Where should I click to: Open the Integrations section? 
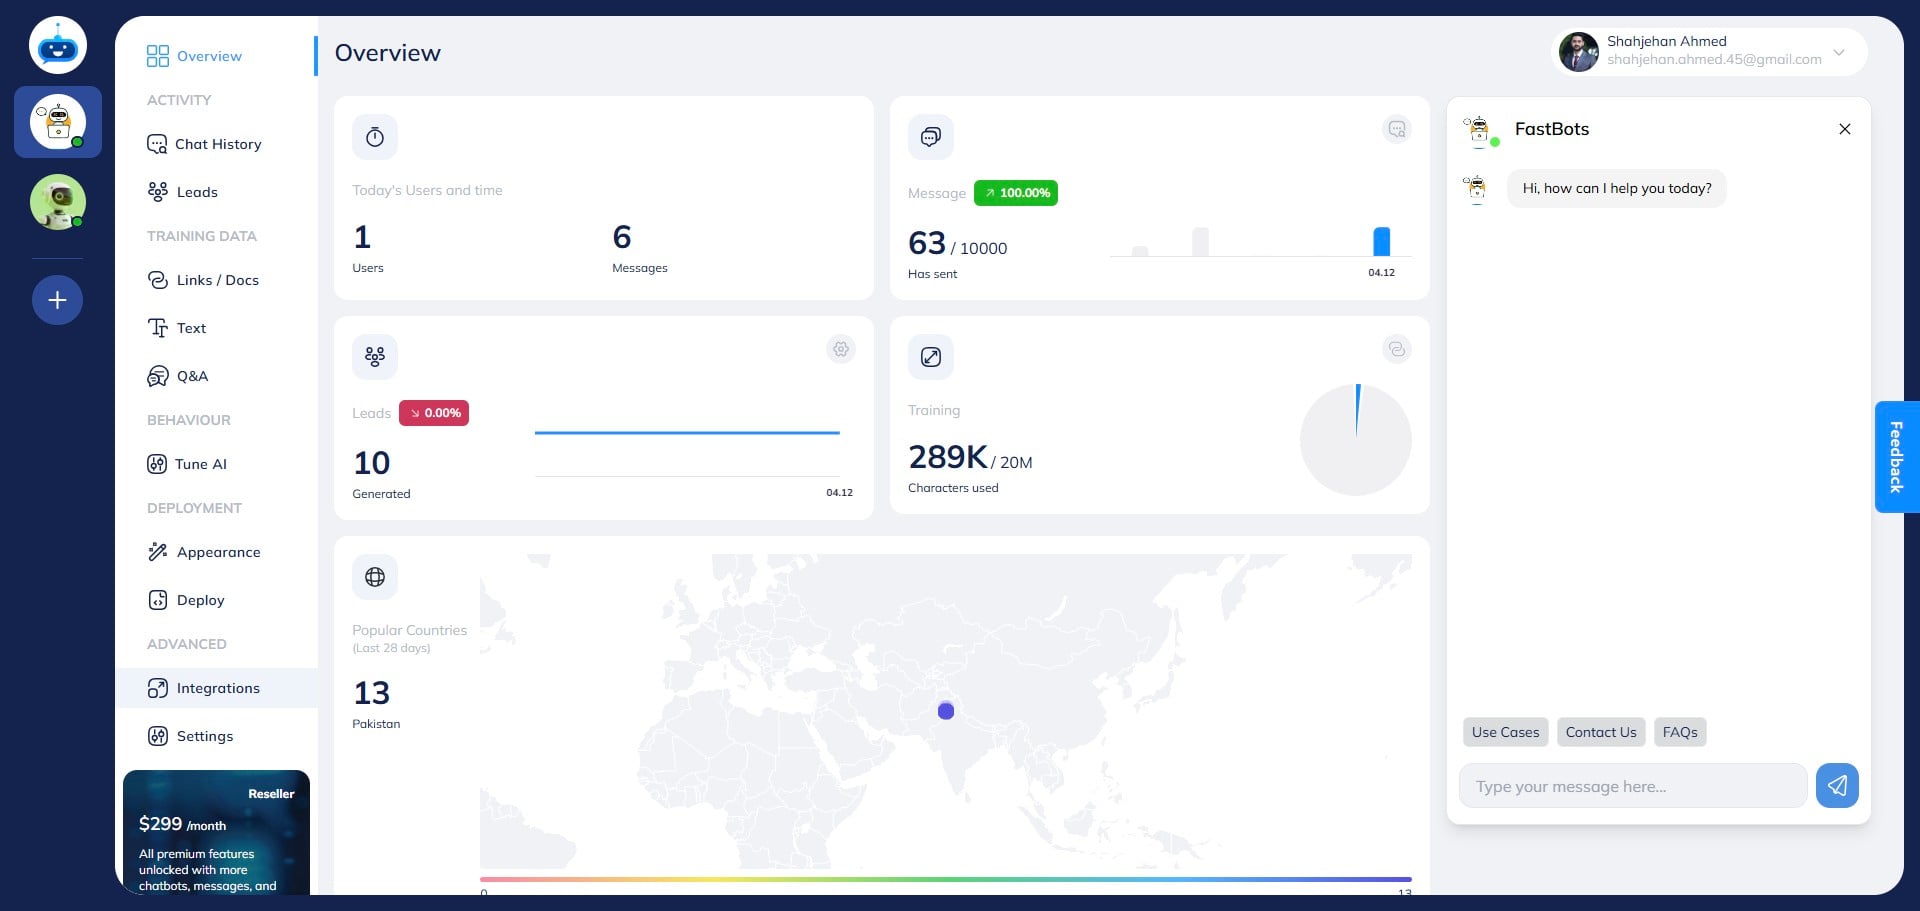click(217, 688)
